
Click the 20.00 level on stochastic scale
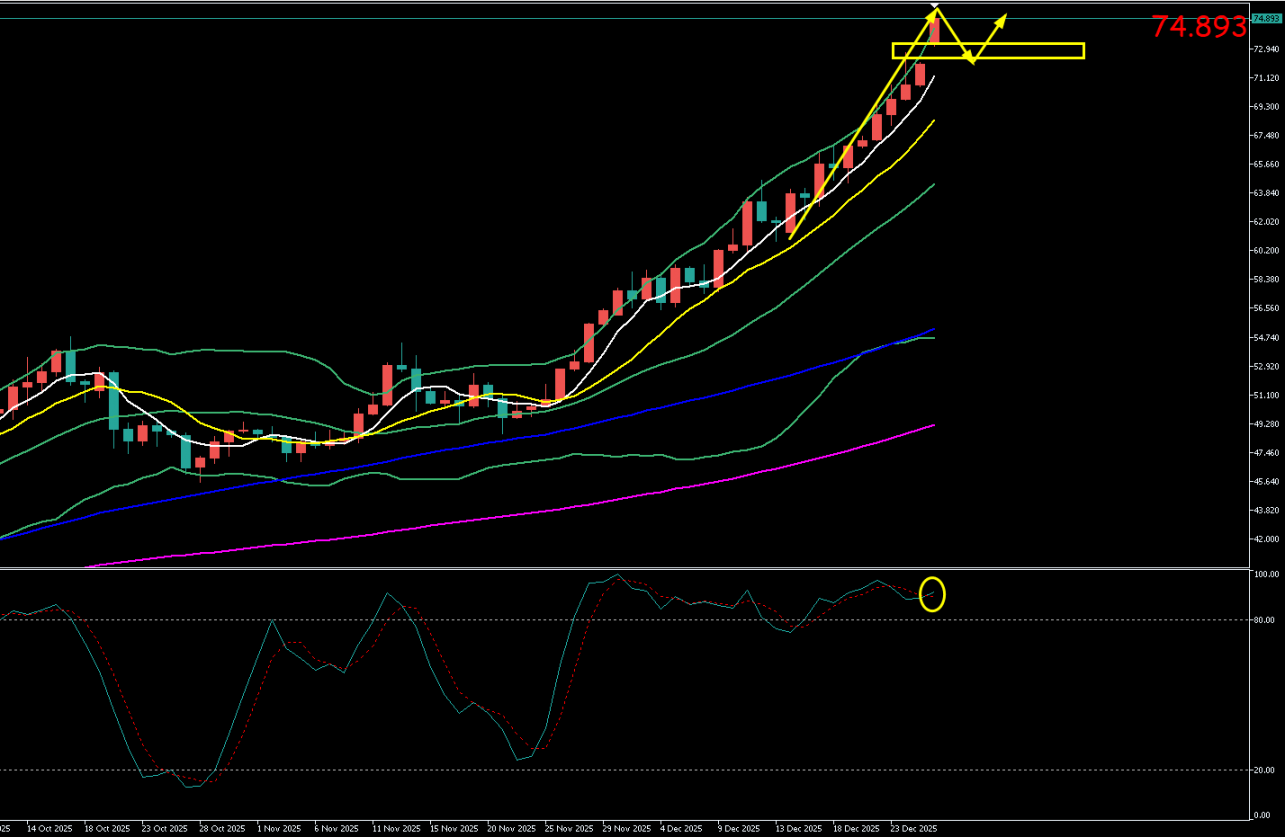click(x=1264, y=770)
